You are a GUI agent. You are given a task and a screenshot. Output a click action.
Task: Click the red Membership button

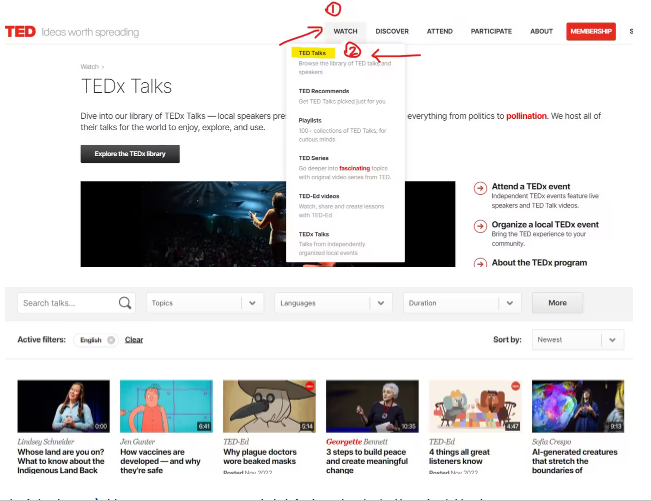[x=591, y=31]
